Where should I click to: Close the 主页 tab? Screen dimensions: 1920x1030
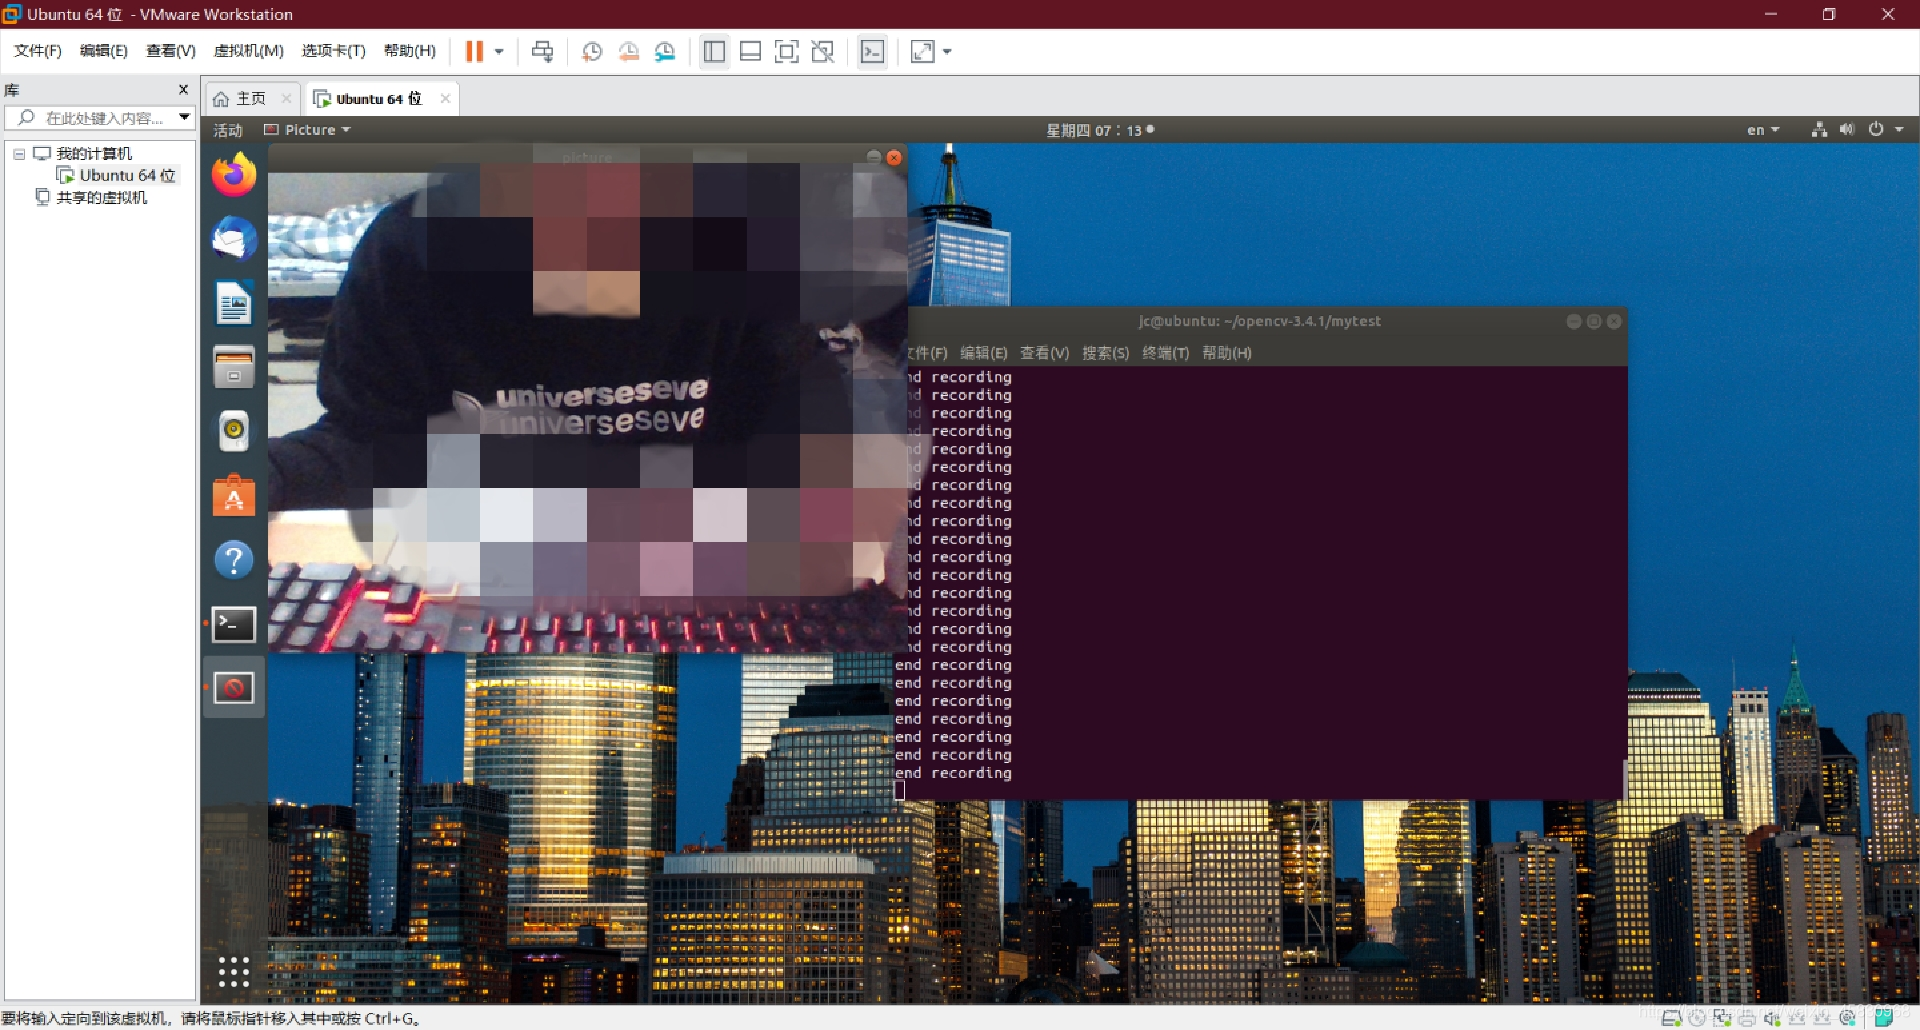click(287, 98)
